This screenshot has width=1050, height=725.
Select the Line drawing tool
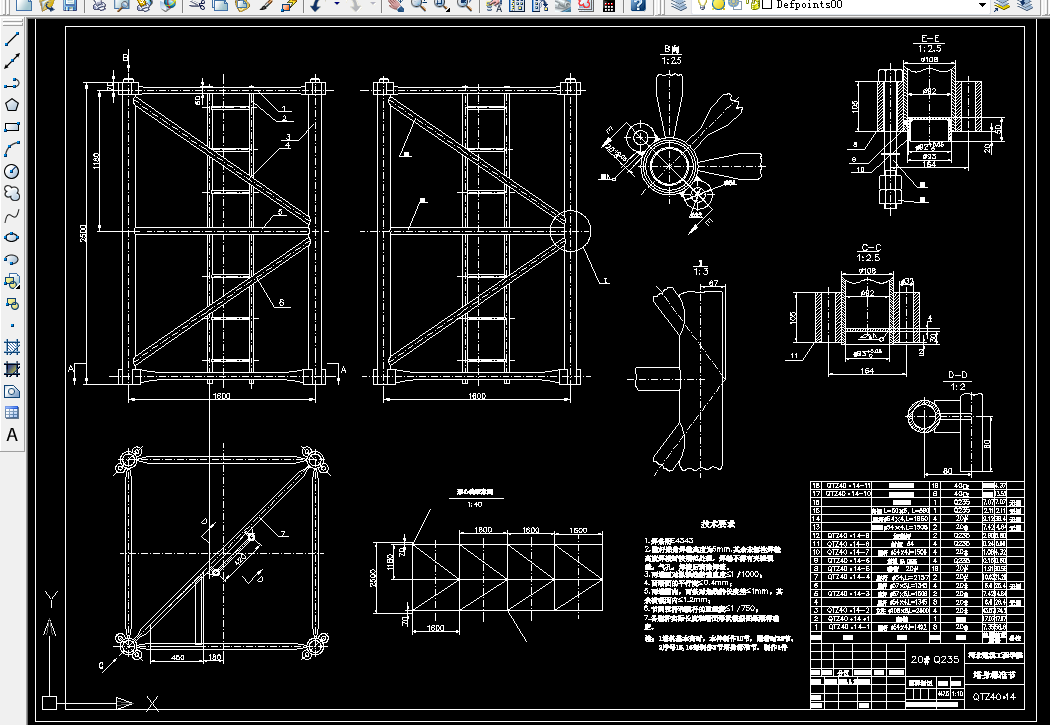point(11,38)
